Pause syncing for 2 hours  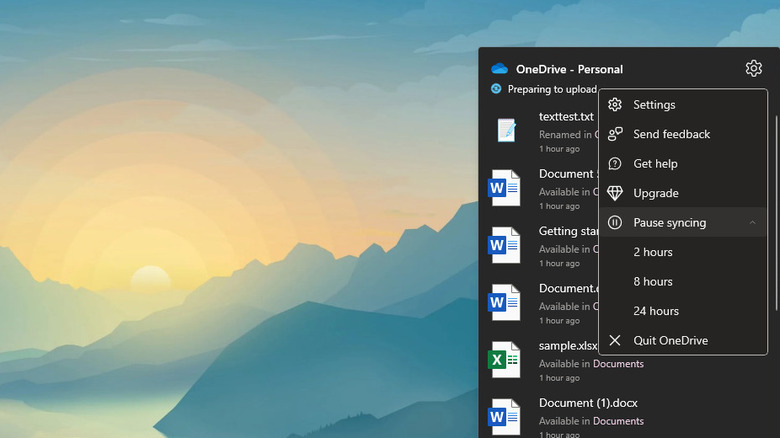[653, 252]
